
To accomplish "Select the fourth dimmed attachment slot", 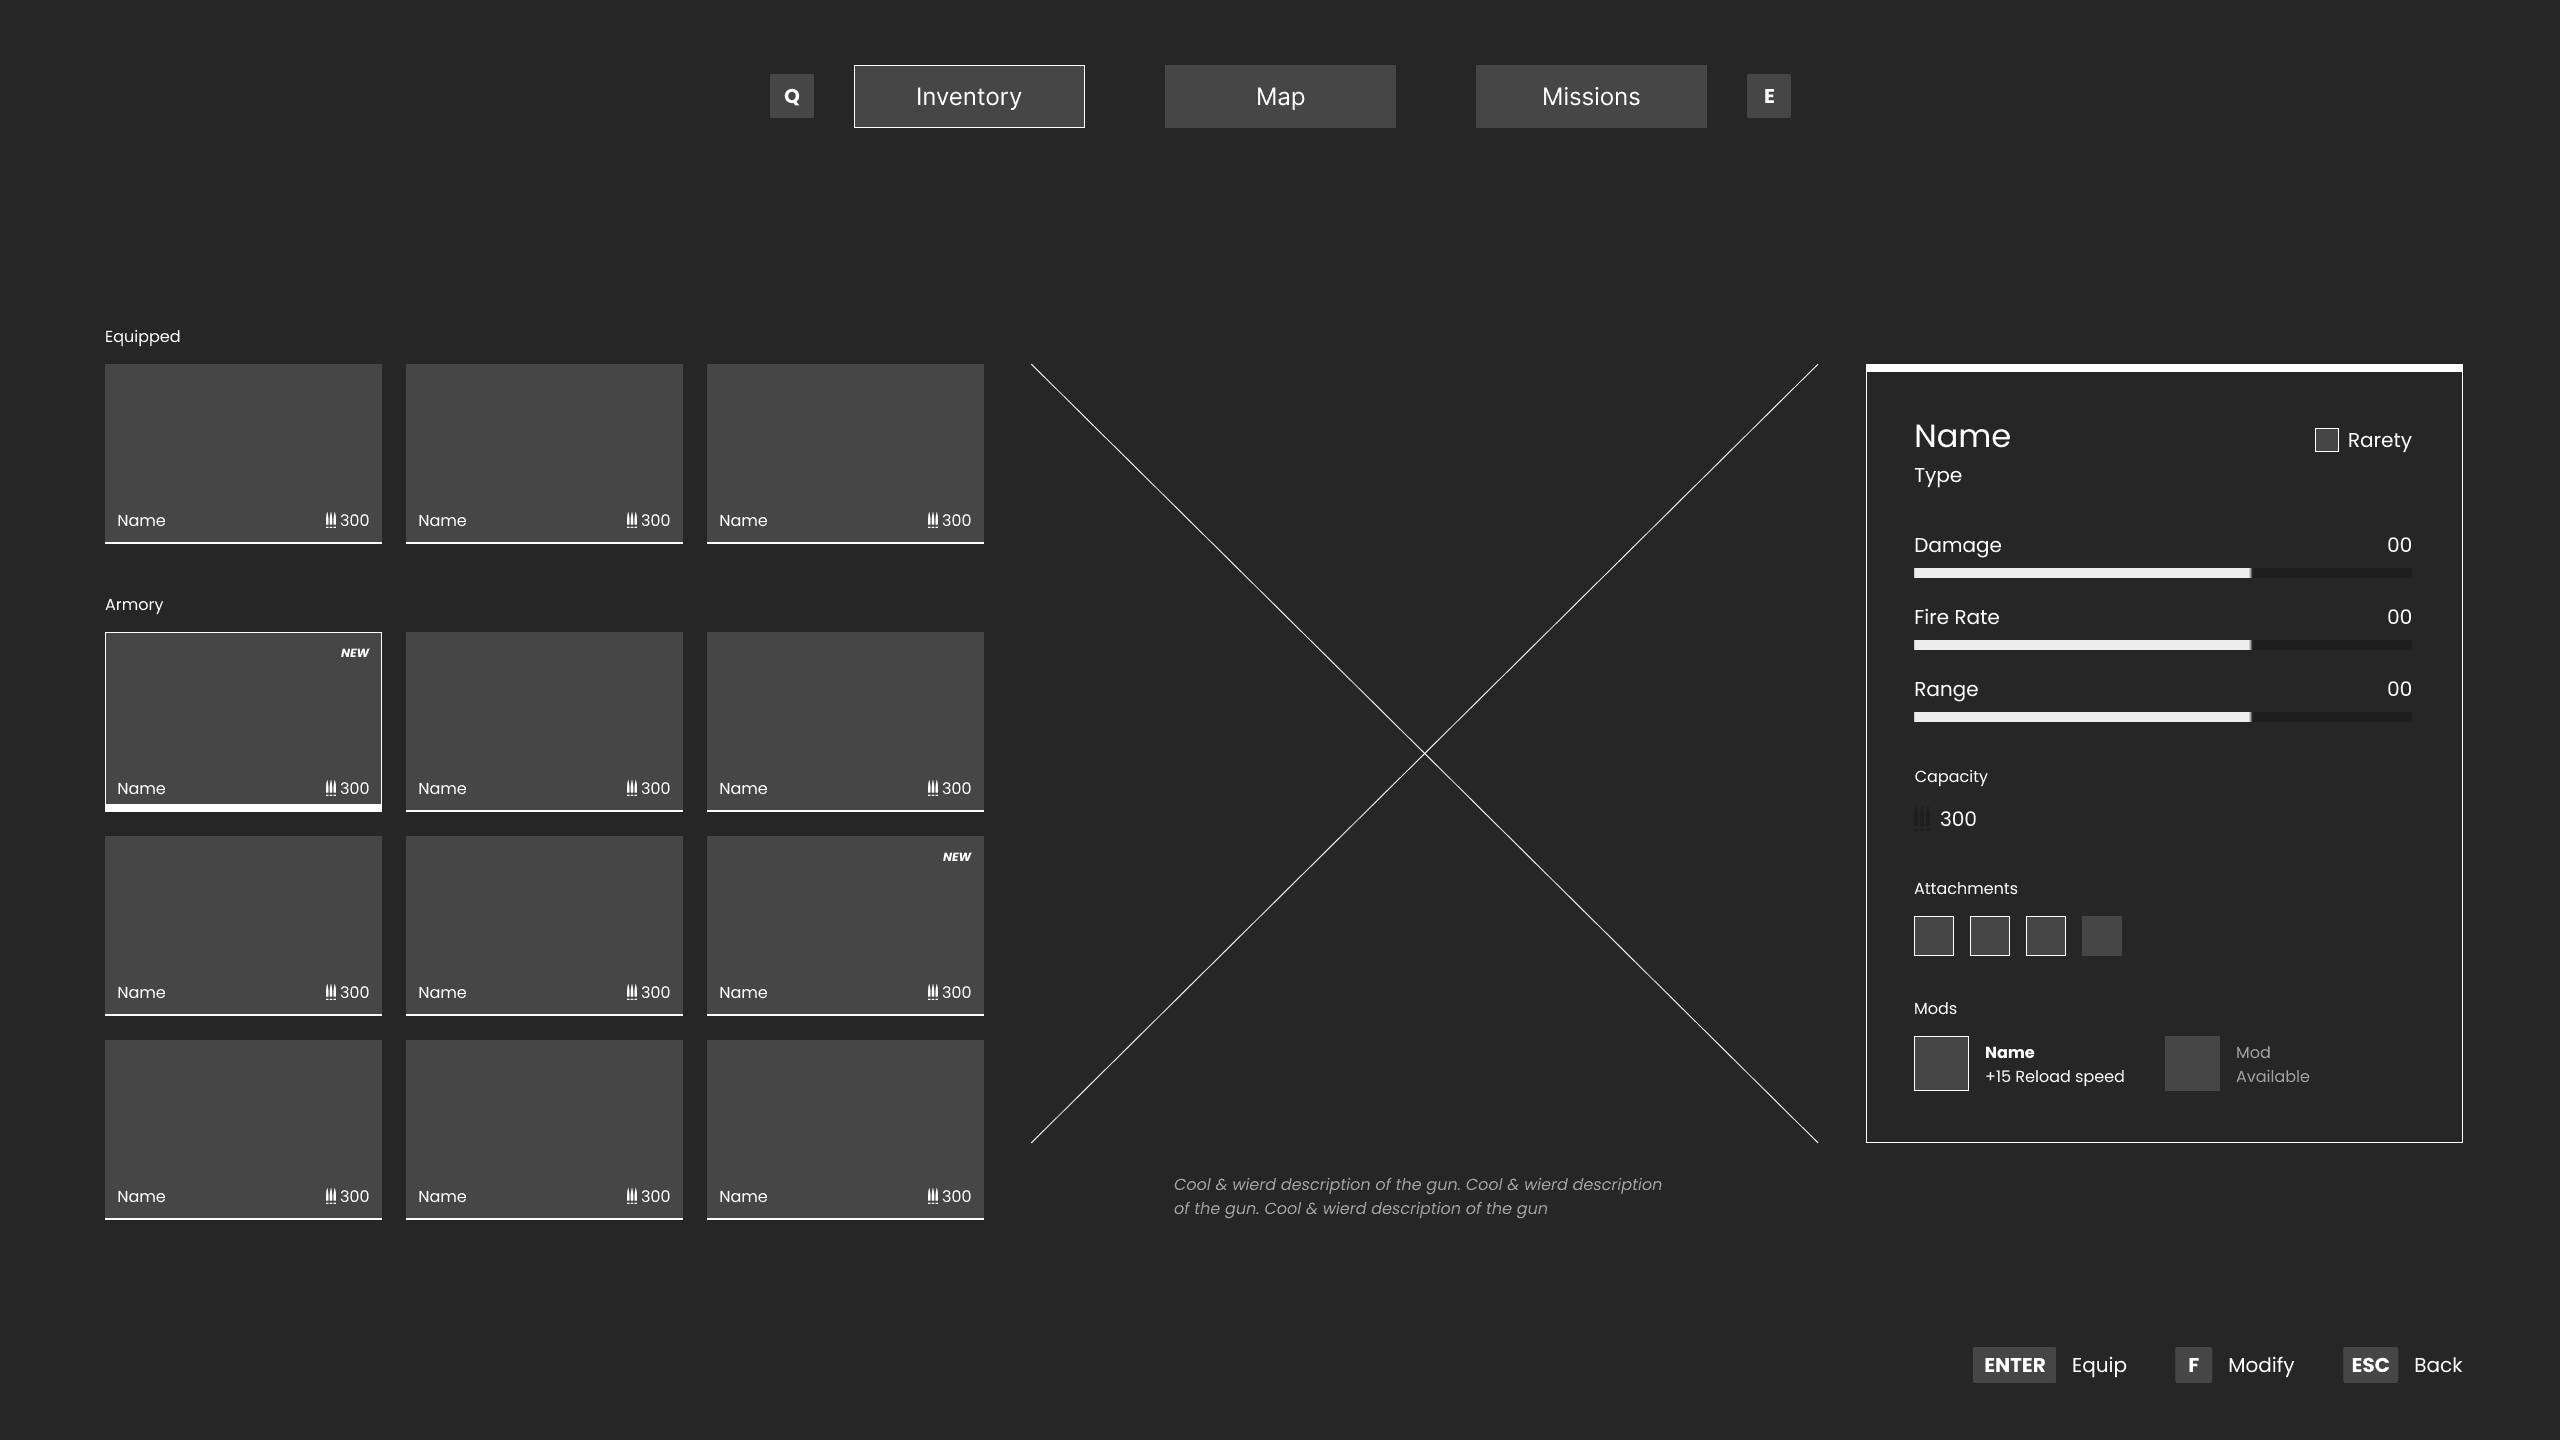I will click(2101, 936).
